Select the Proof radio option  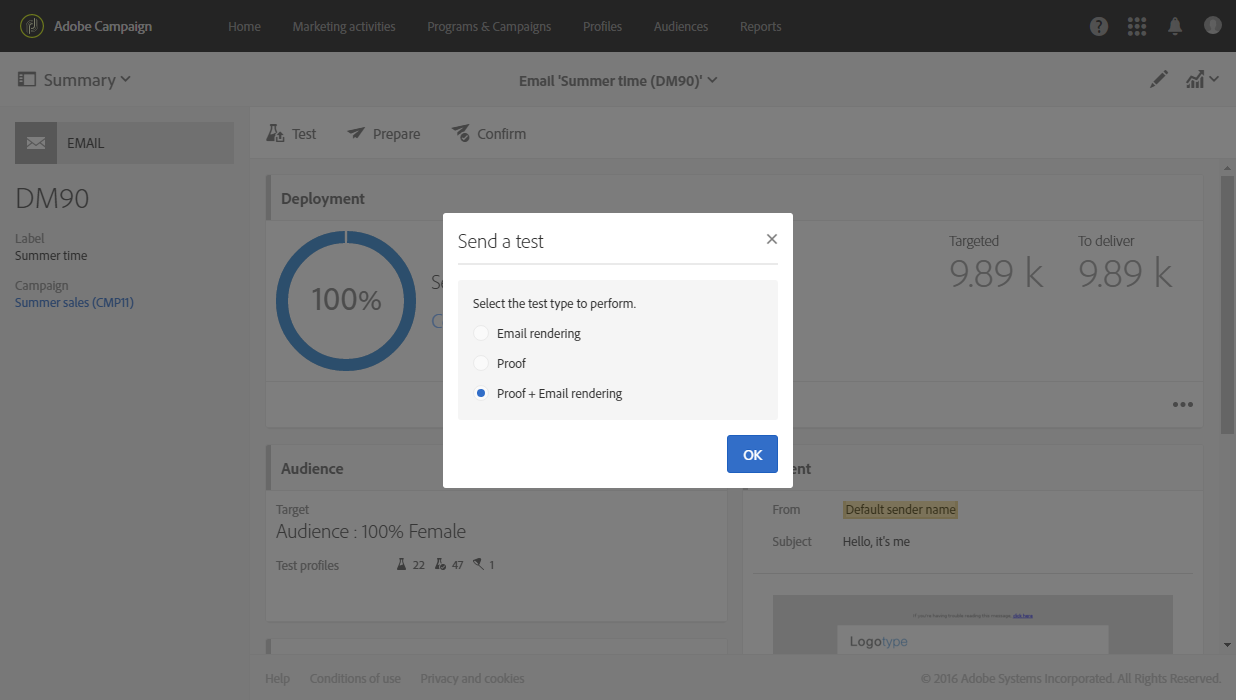[481, 363]
